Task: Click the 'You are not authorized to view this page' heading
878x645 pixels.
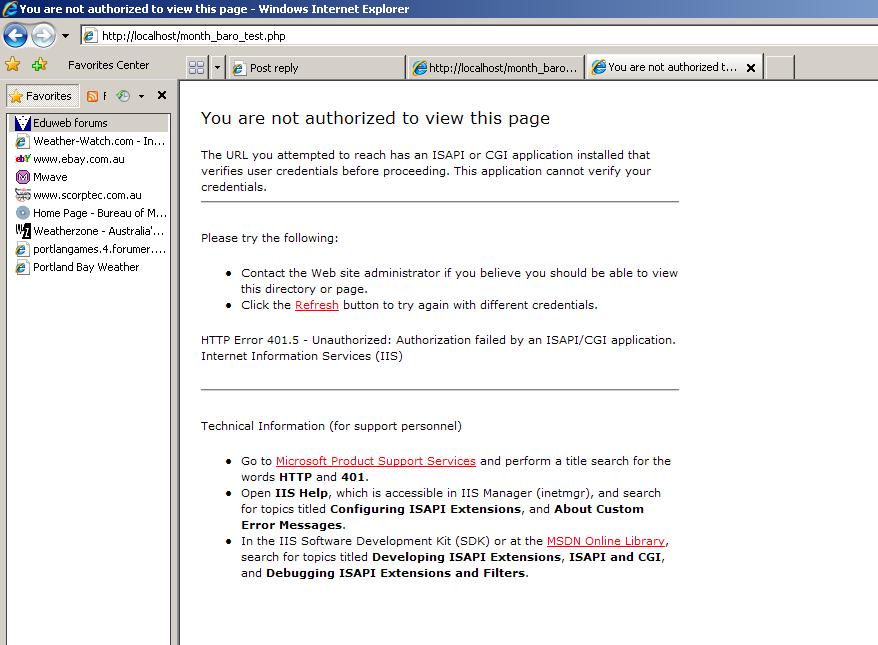Action: tap(375, 118)
